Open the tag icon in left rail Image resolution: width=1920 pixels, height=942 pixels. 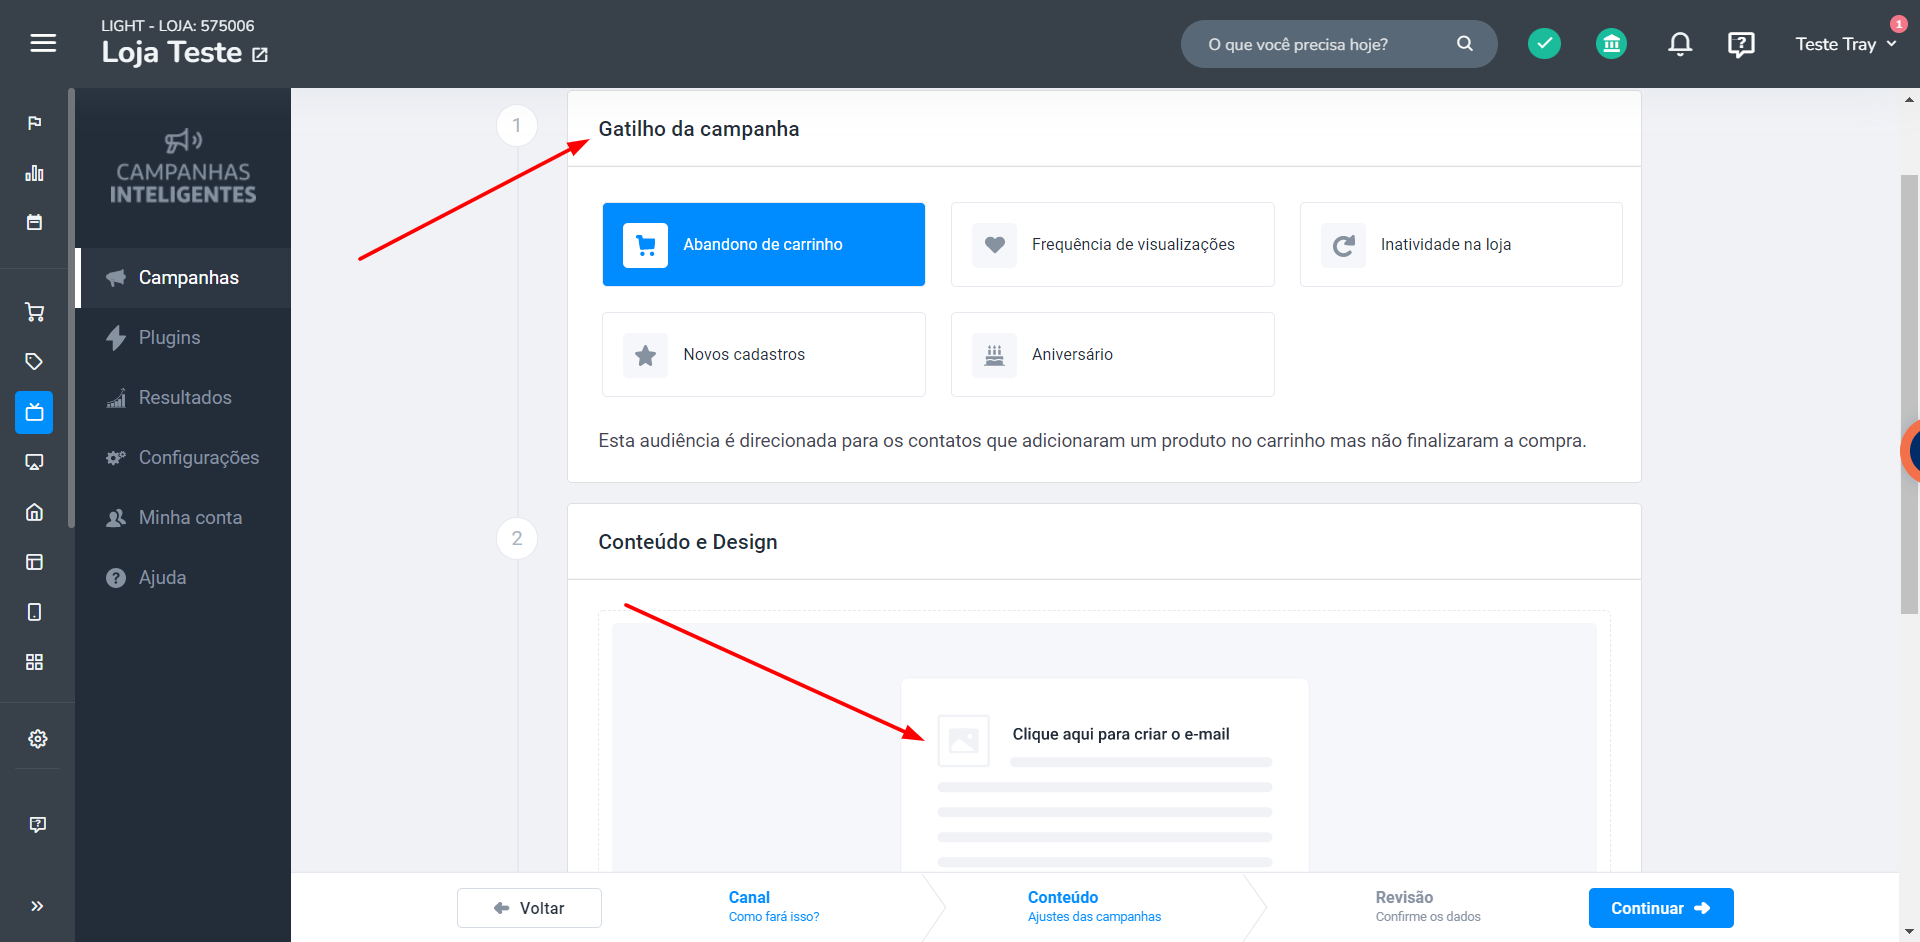35,362
